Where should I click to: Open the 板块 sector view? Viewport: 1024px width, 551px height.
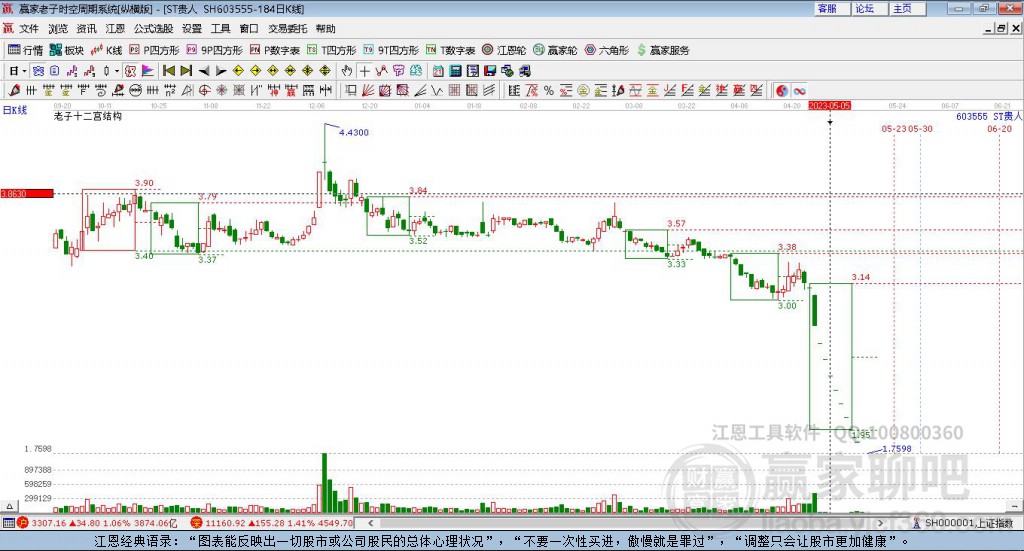[x=67, y=50]
